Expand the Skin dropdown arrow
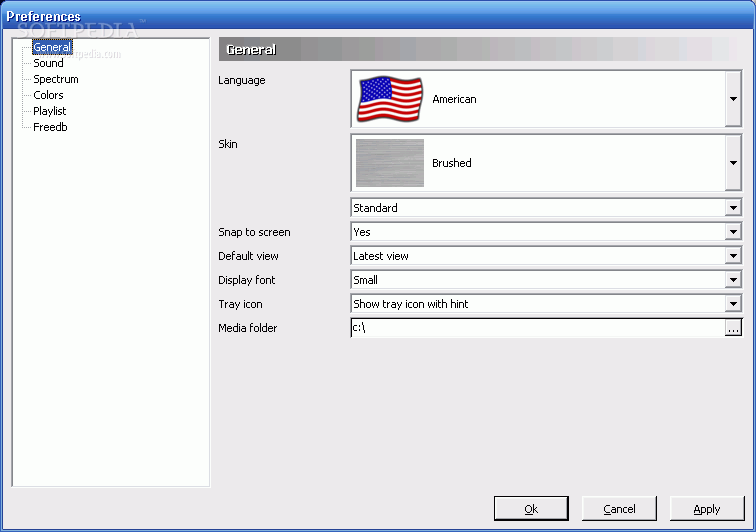 [x=733, y=163]
